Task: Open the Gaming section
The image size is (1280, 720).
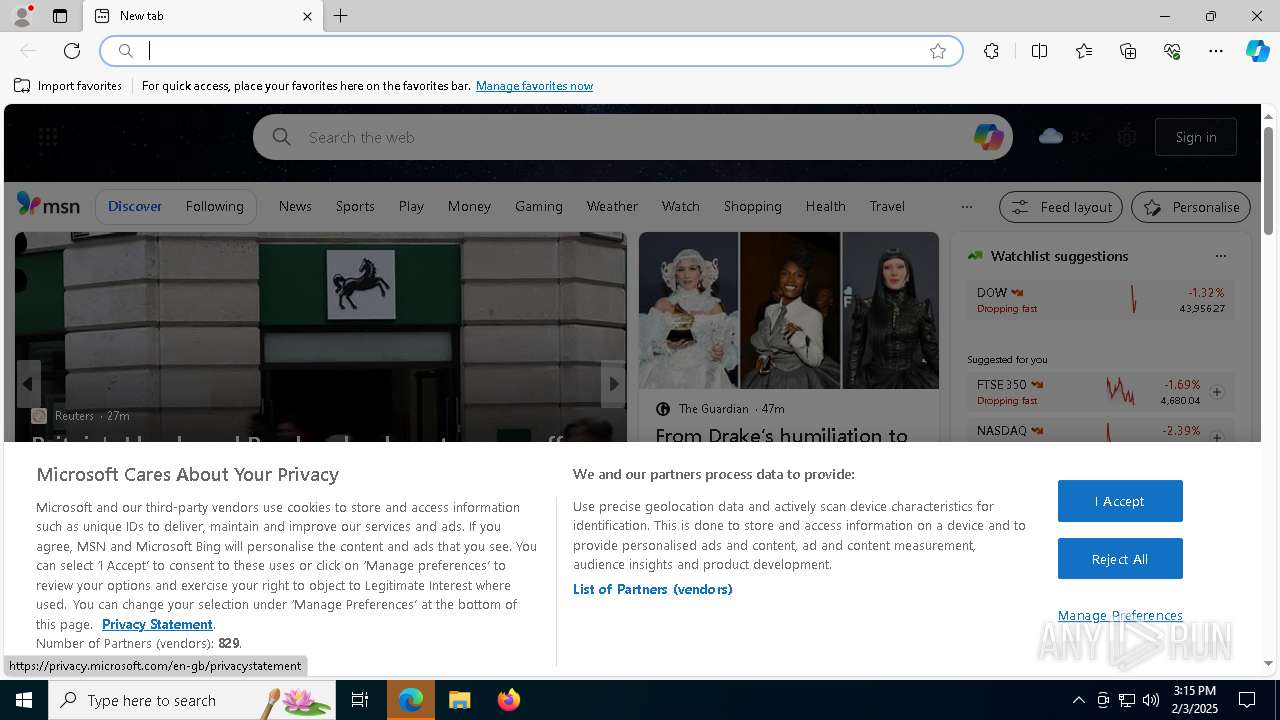Action: [539, 206]
